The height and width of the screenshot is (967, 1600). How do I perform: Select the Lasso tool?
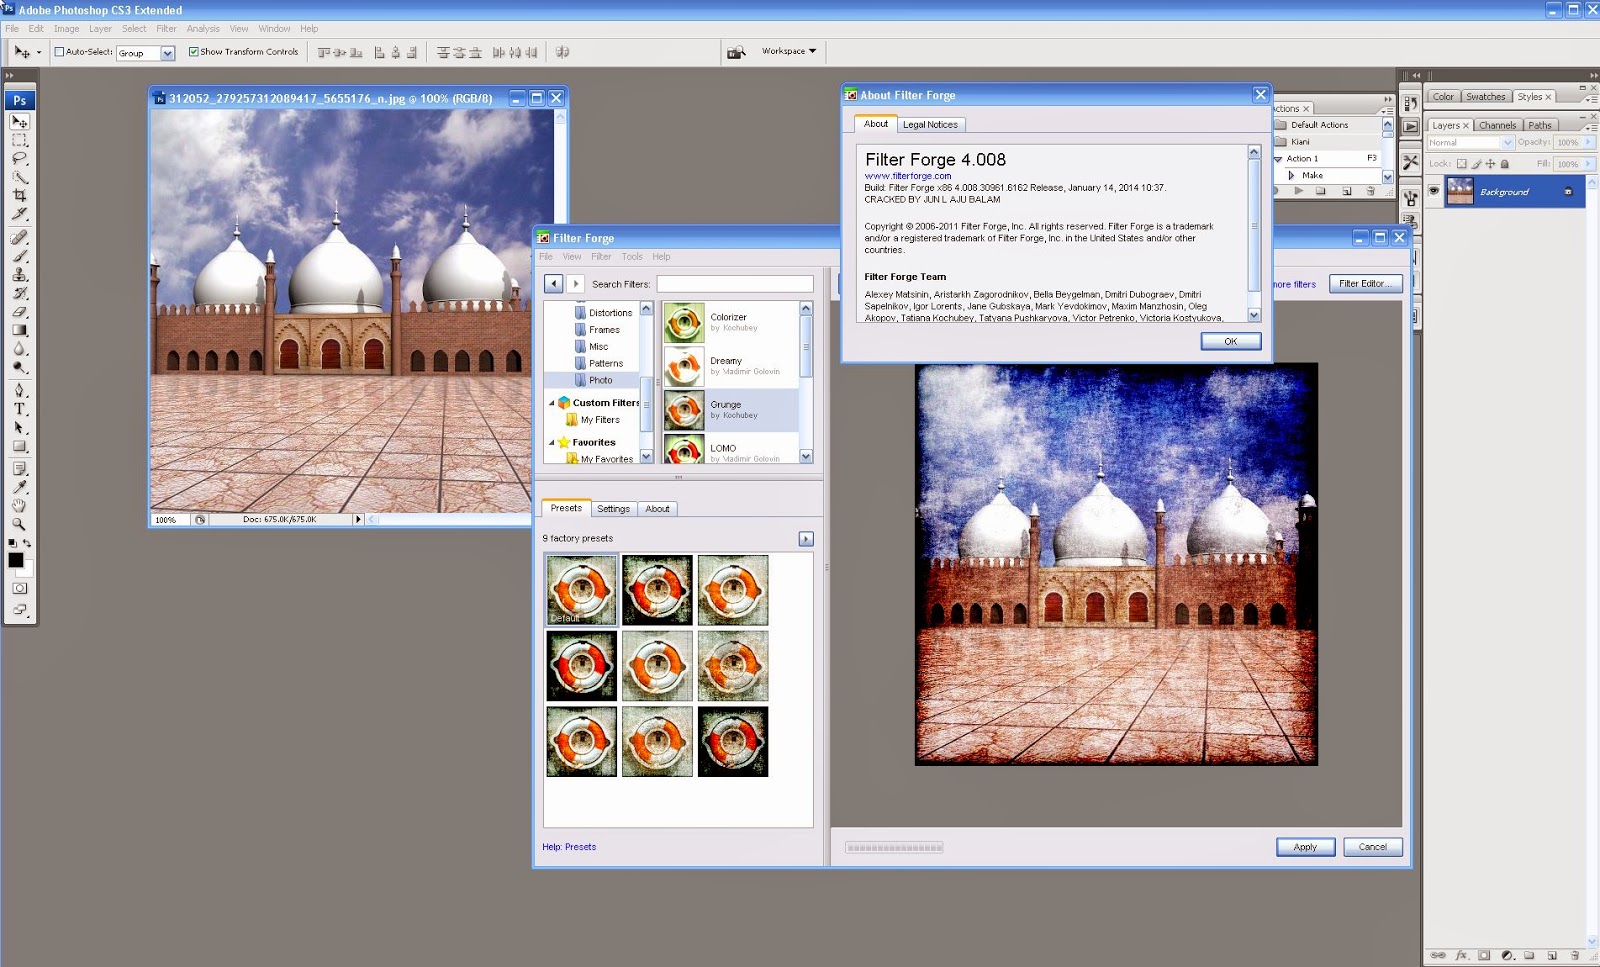(19, 158)
